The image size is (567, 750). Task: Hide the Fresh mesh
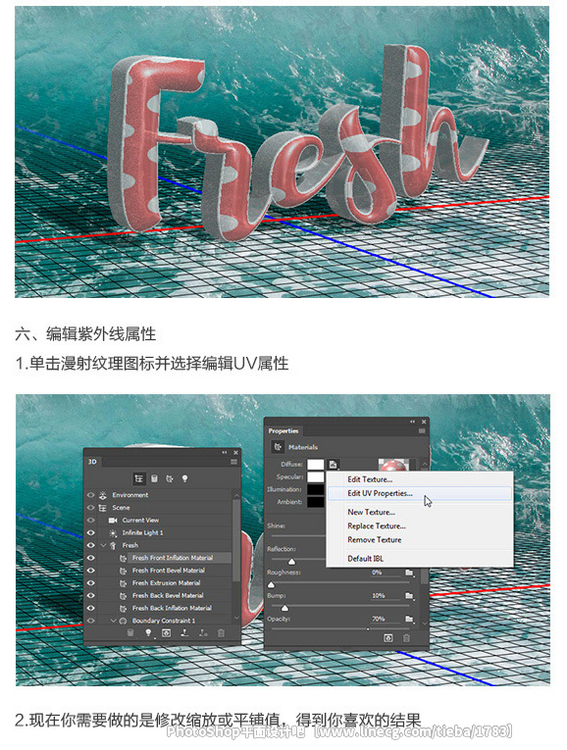91,545
